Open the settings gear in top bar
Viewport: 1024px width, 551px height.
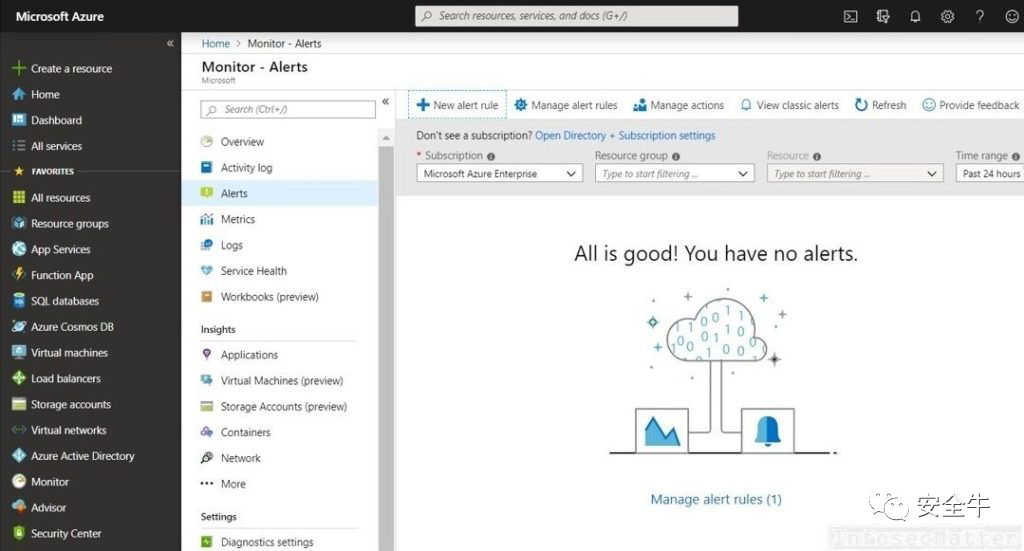948,16
